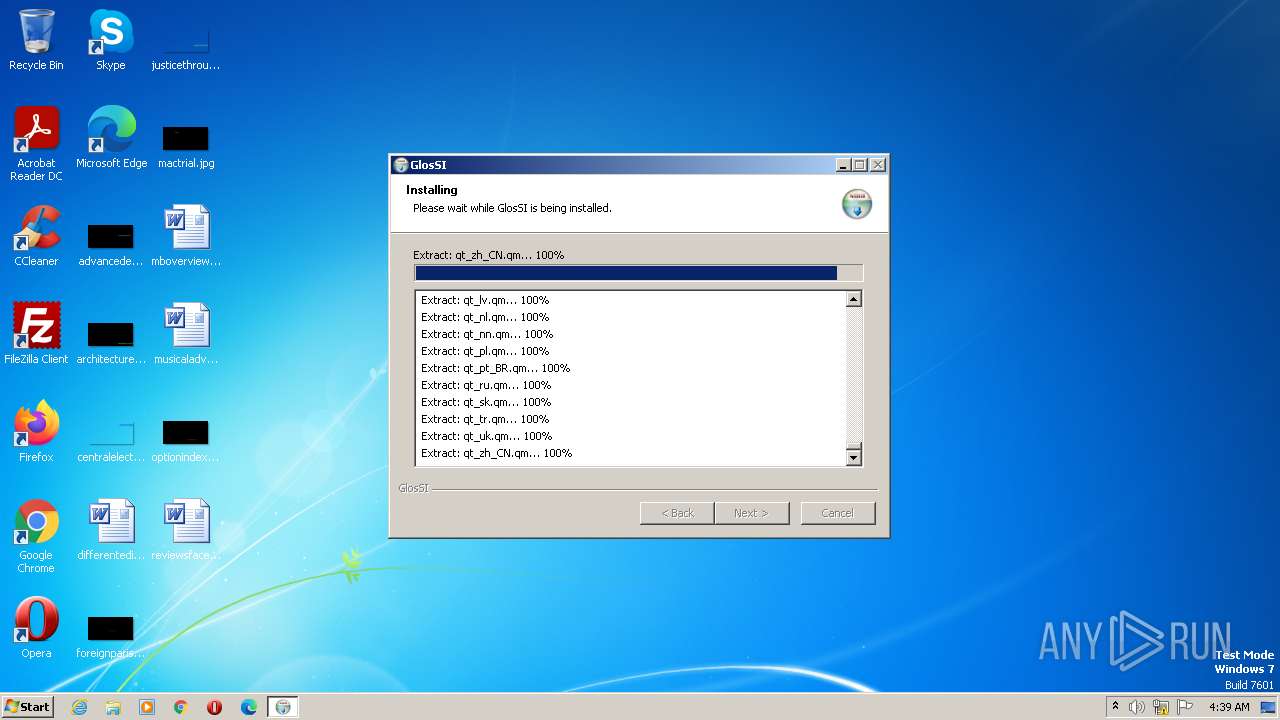Open Windows Explorer from the taskbar

coord(113,707)
